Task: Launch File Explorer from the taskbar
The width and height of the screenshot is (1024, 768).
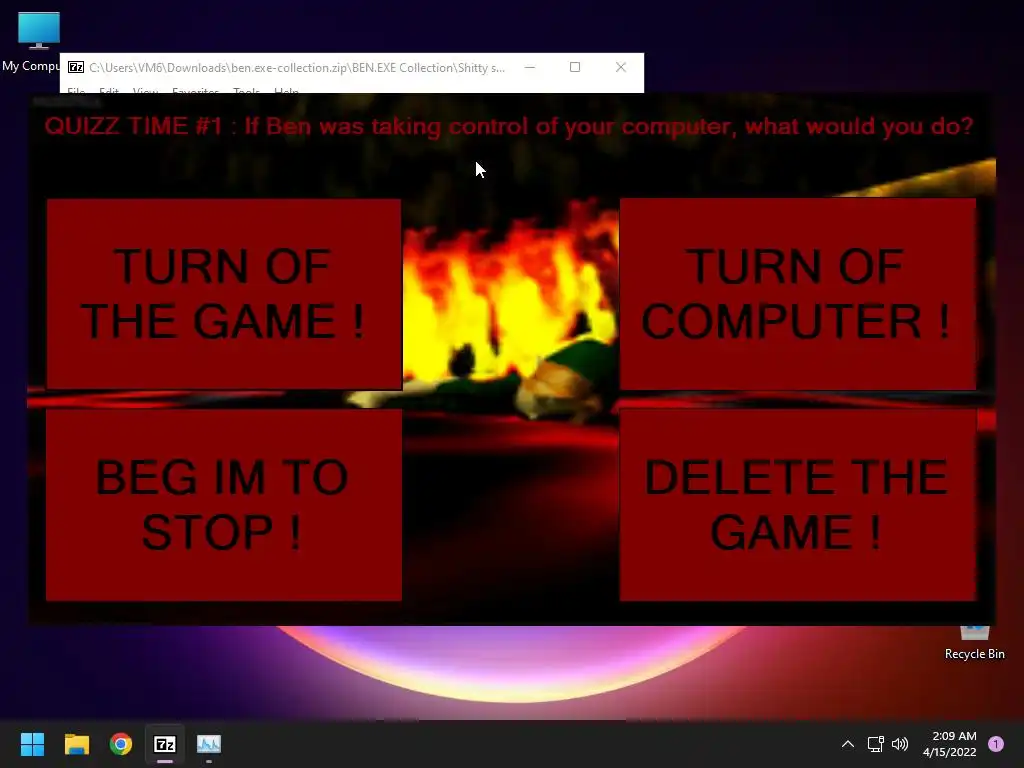Action: 76,744
